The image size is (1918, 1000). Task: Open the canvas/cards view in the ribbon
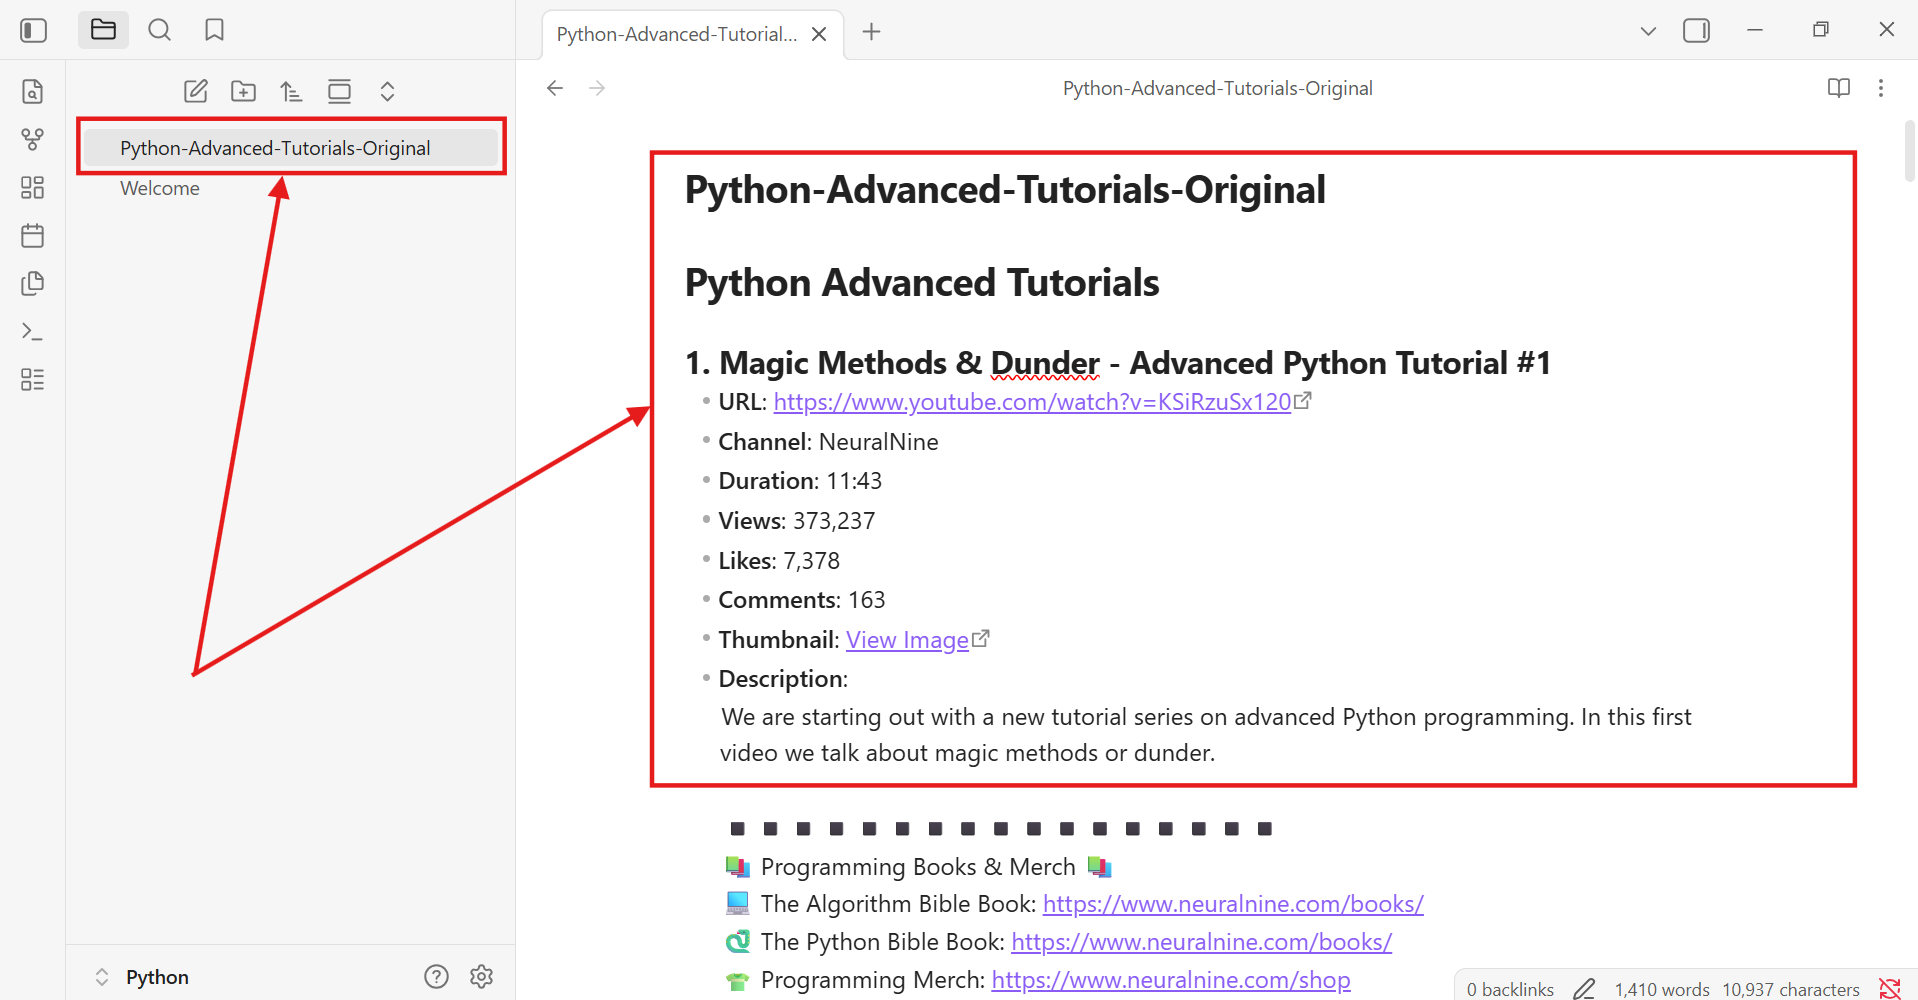pyautogui.click(x=32, y=187)
